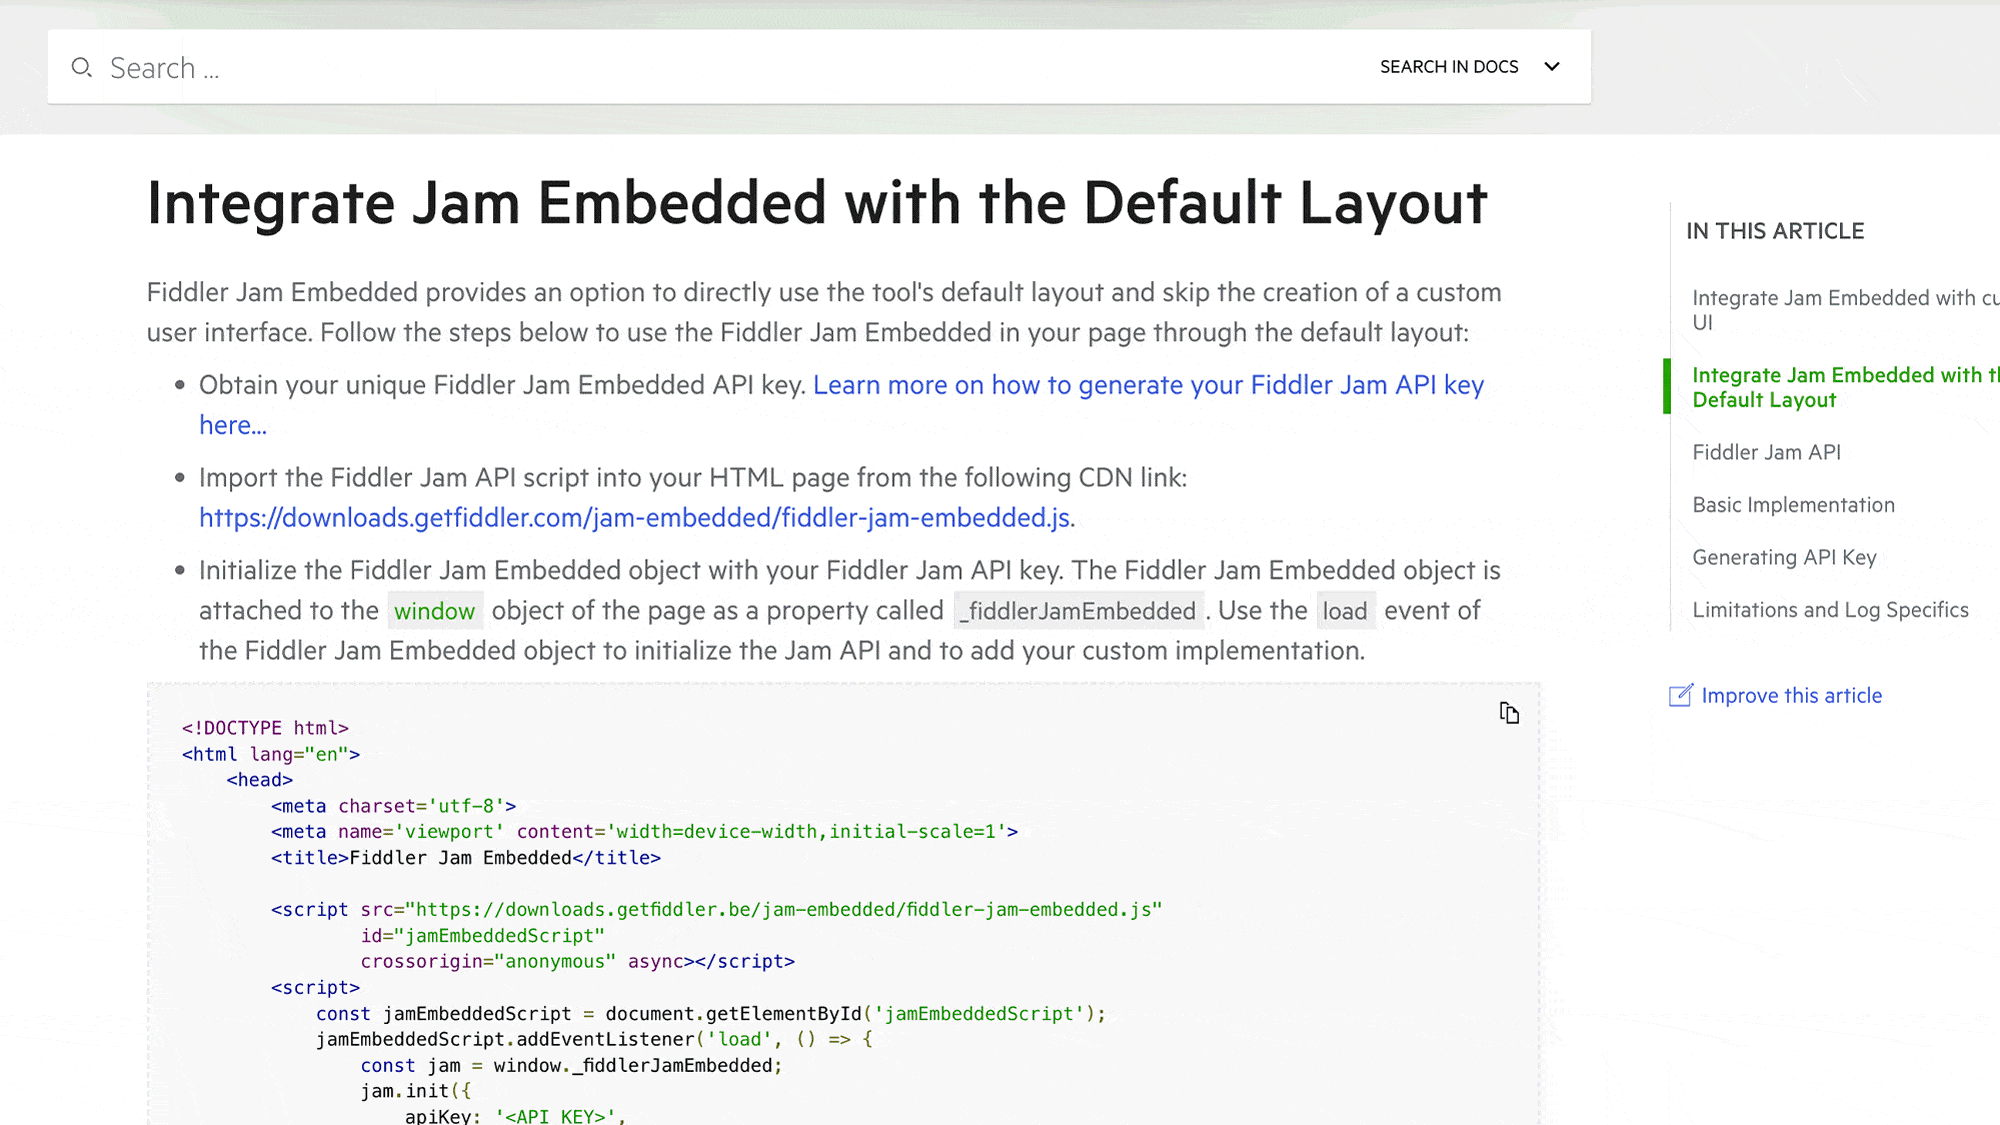Click the crossorigin="anonymous" code line
Image resolution: width=2000 pixels, height=1125 pixels.
click(578, 962)
